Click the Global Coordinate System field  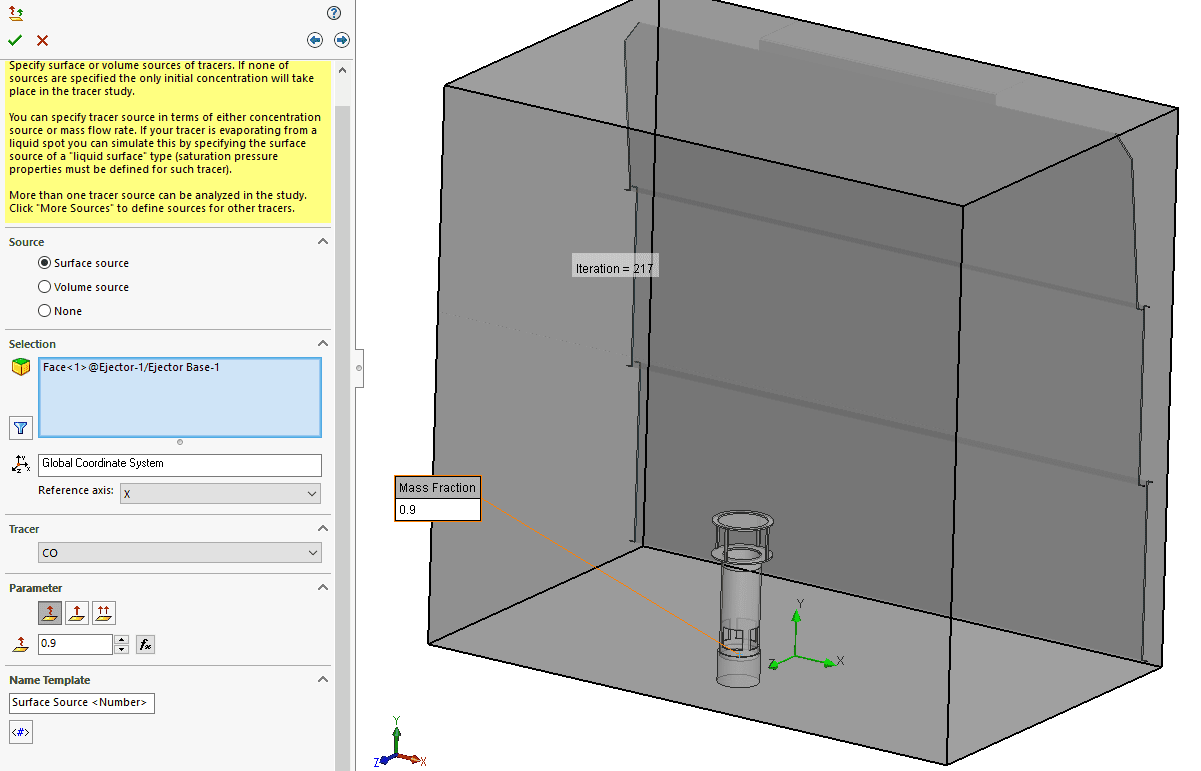[x=180, y=464]
